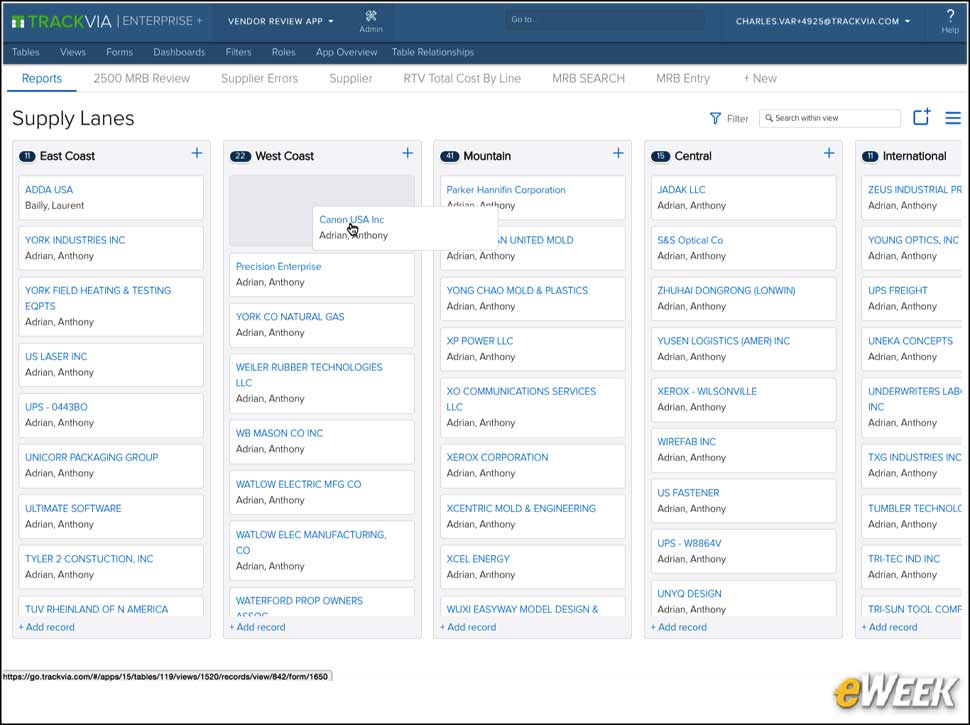Open the ADDA USA record
Image resolution: width=970 pixels, height=725 pixels.
[x=49, y=189]
